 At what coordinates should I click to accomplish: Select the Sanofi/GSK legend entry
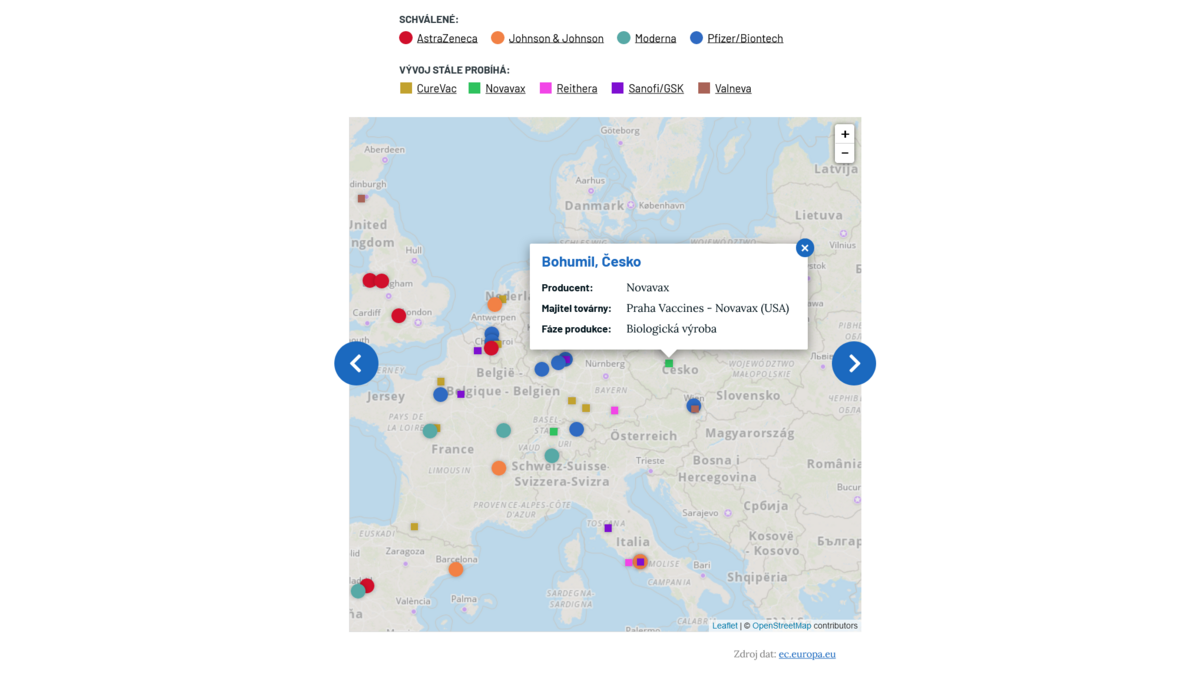coord(656,88)
